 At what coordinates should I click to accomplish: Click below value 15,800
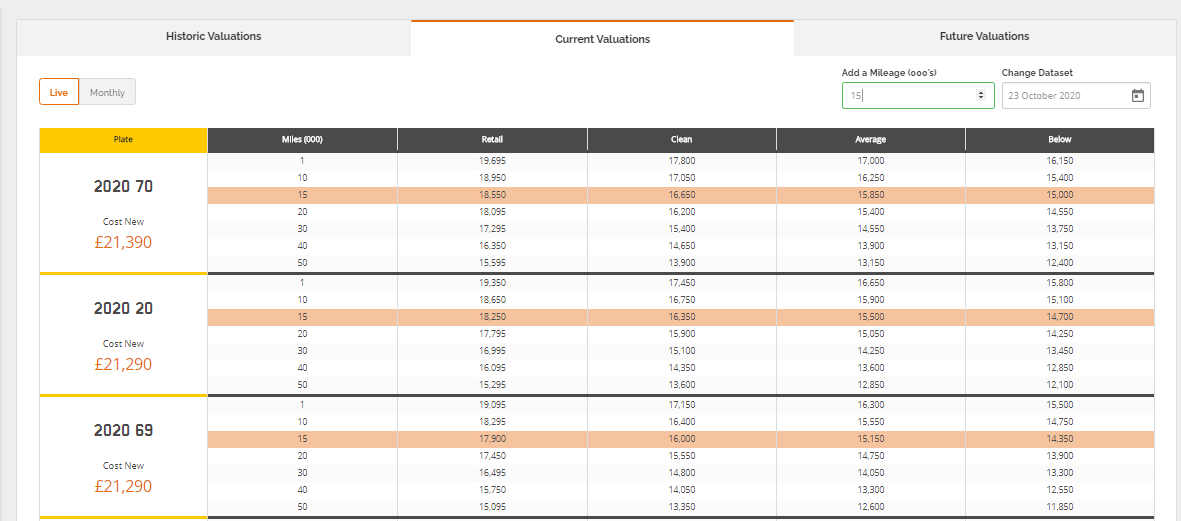point(1060,283)
